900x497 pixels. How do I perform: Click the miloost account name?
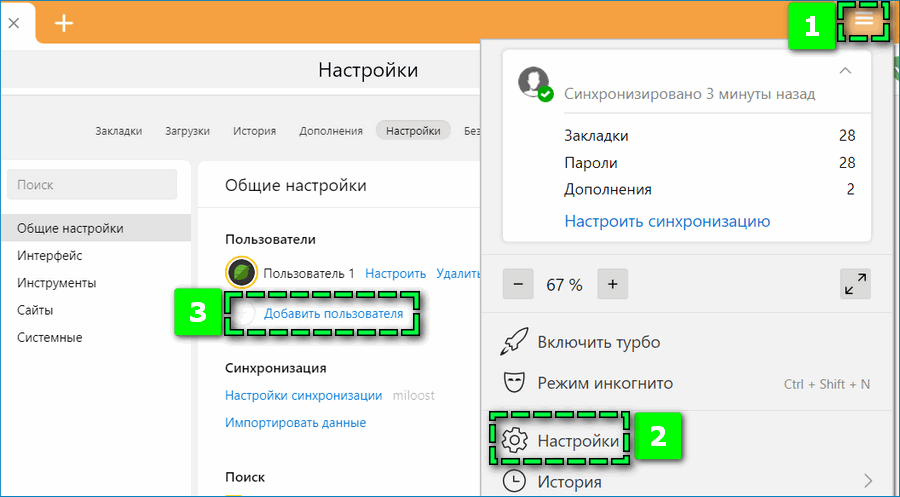tap(413, 395)
